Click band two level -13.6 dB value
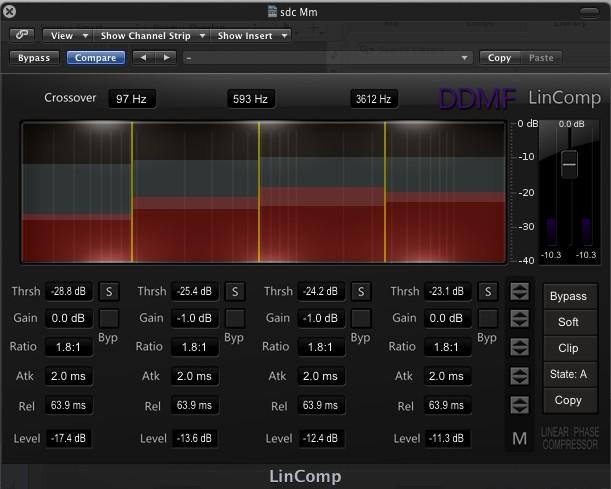Screen dimensions: 611x489 (194, 438)
